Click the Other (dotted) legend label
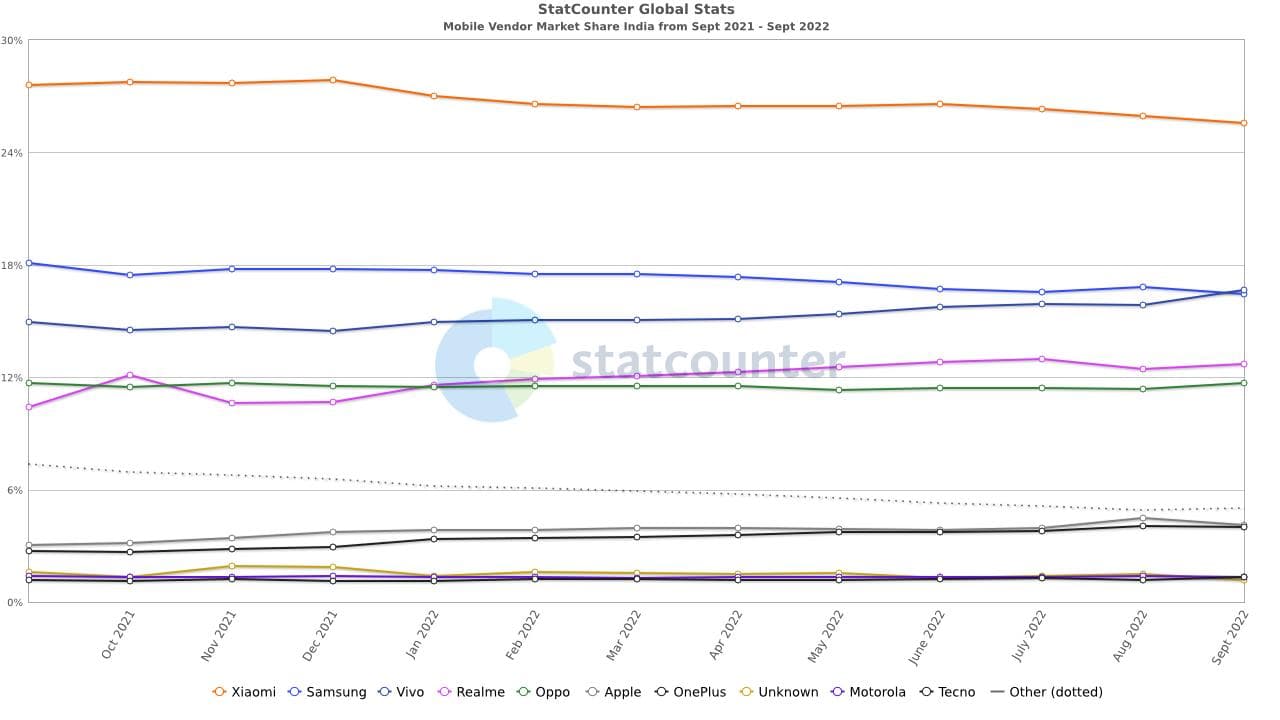The width and height of the screenshot is (1280, 720). click(x=1056, y=692)
